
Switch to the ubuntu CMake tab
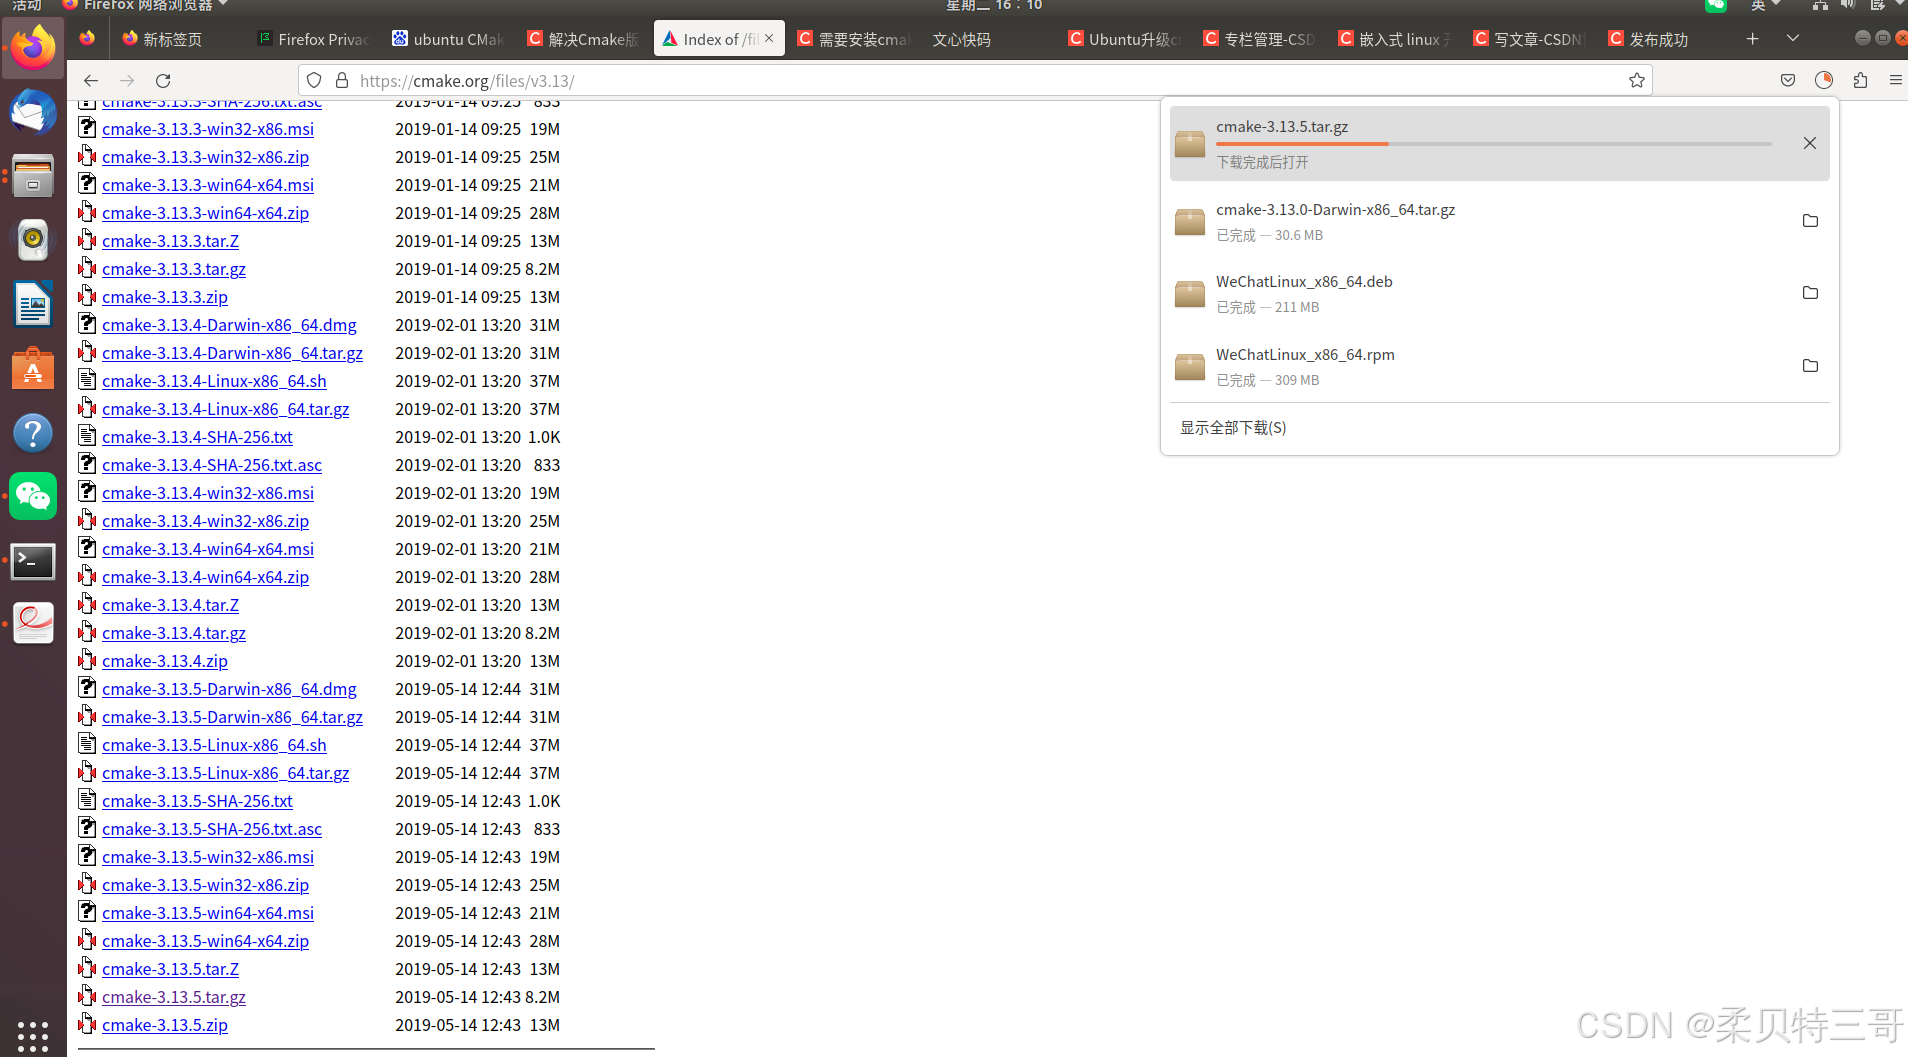point(448,39)
